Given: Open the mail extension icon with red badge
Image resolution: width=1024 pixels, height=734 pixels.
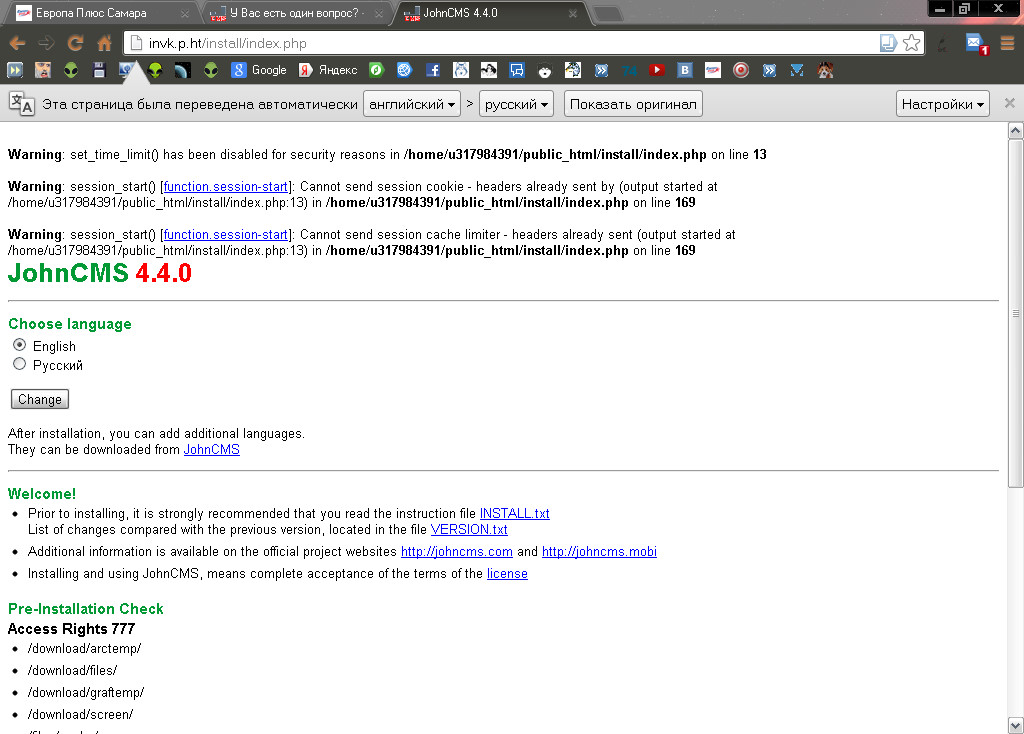Looking at the screenshot, I should click(976, 44).
